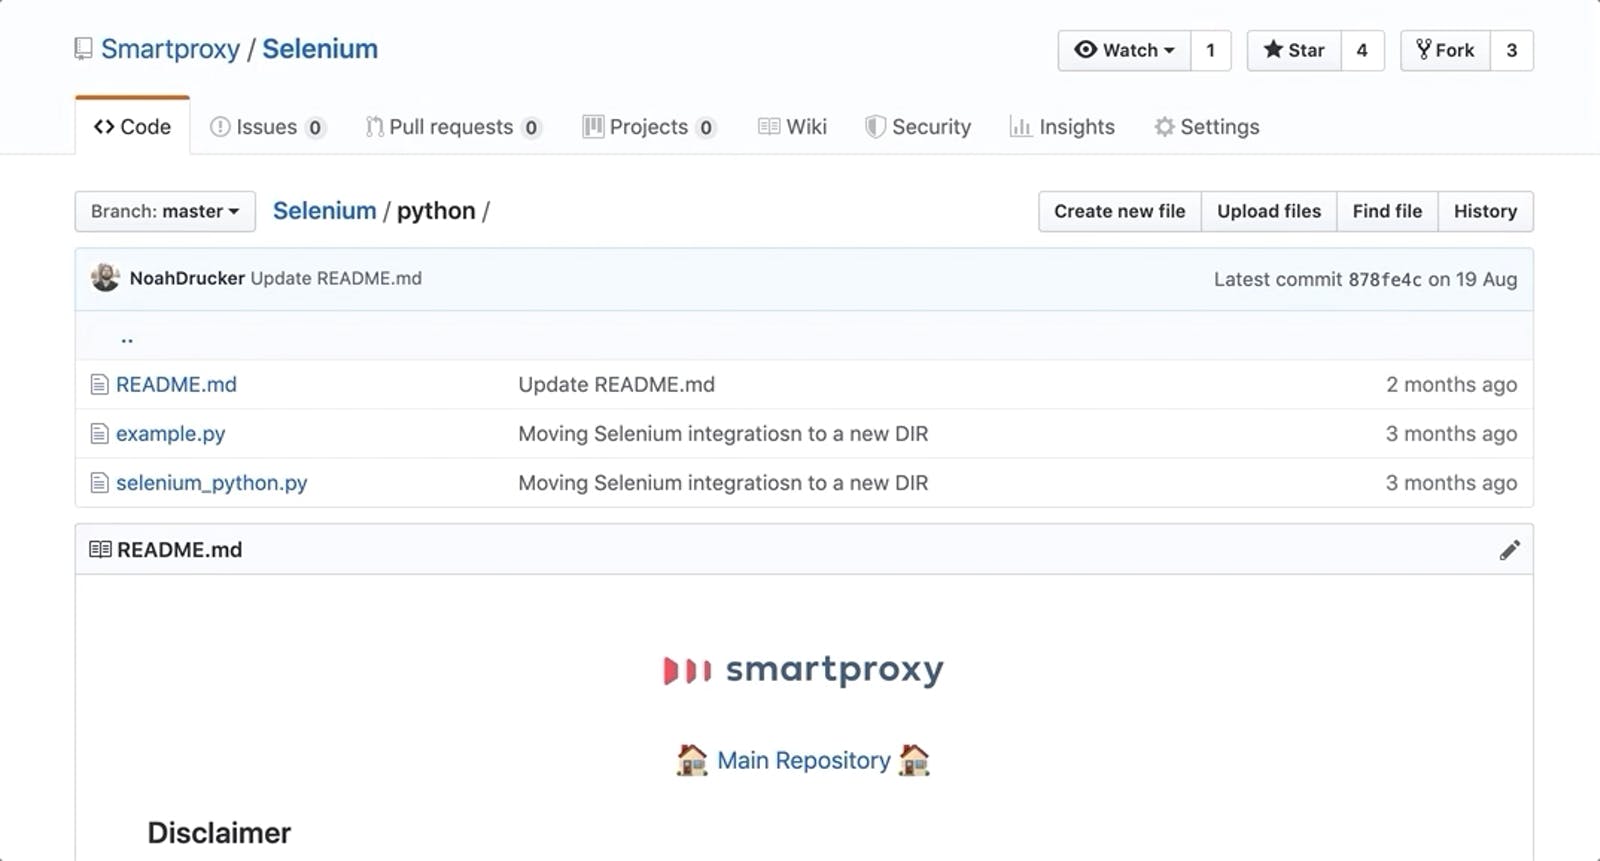This screenshot has width=1600, height=861.
Task: Click the watcher count 1
Action: tap(1211, 50)
